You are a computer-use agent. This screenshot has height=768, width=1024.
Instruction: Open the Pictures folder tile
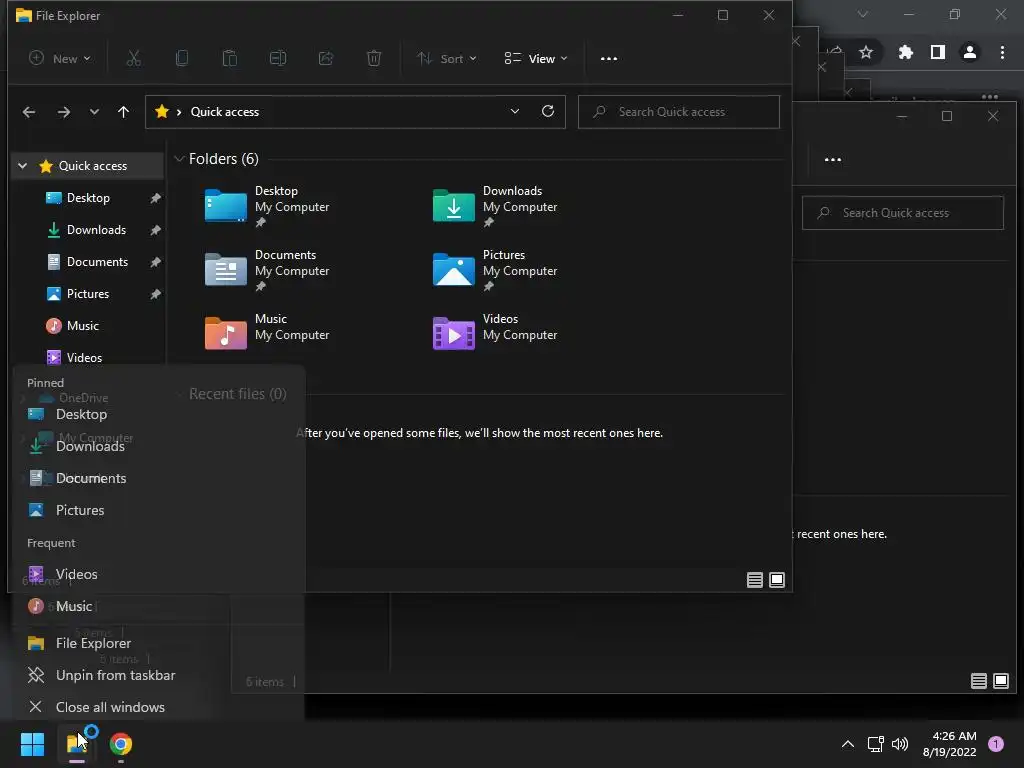tap(496, 270)
